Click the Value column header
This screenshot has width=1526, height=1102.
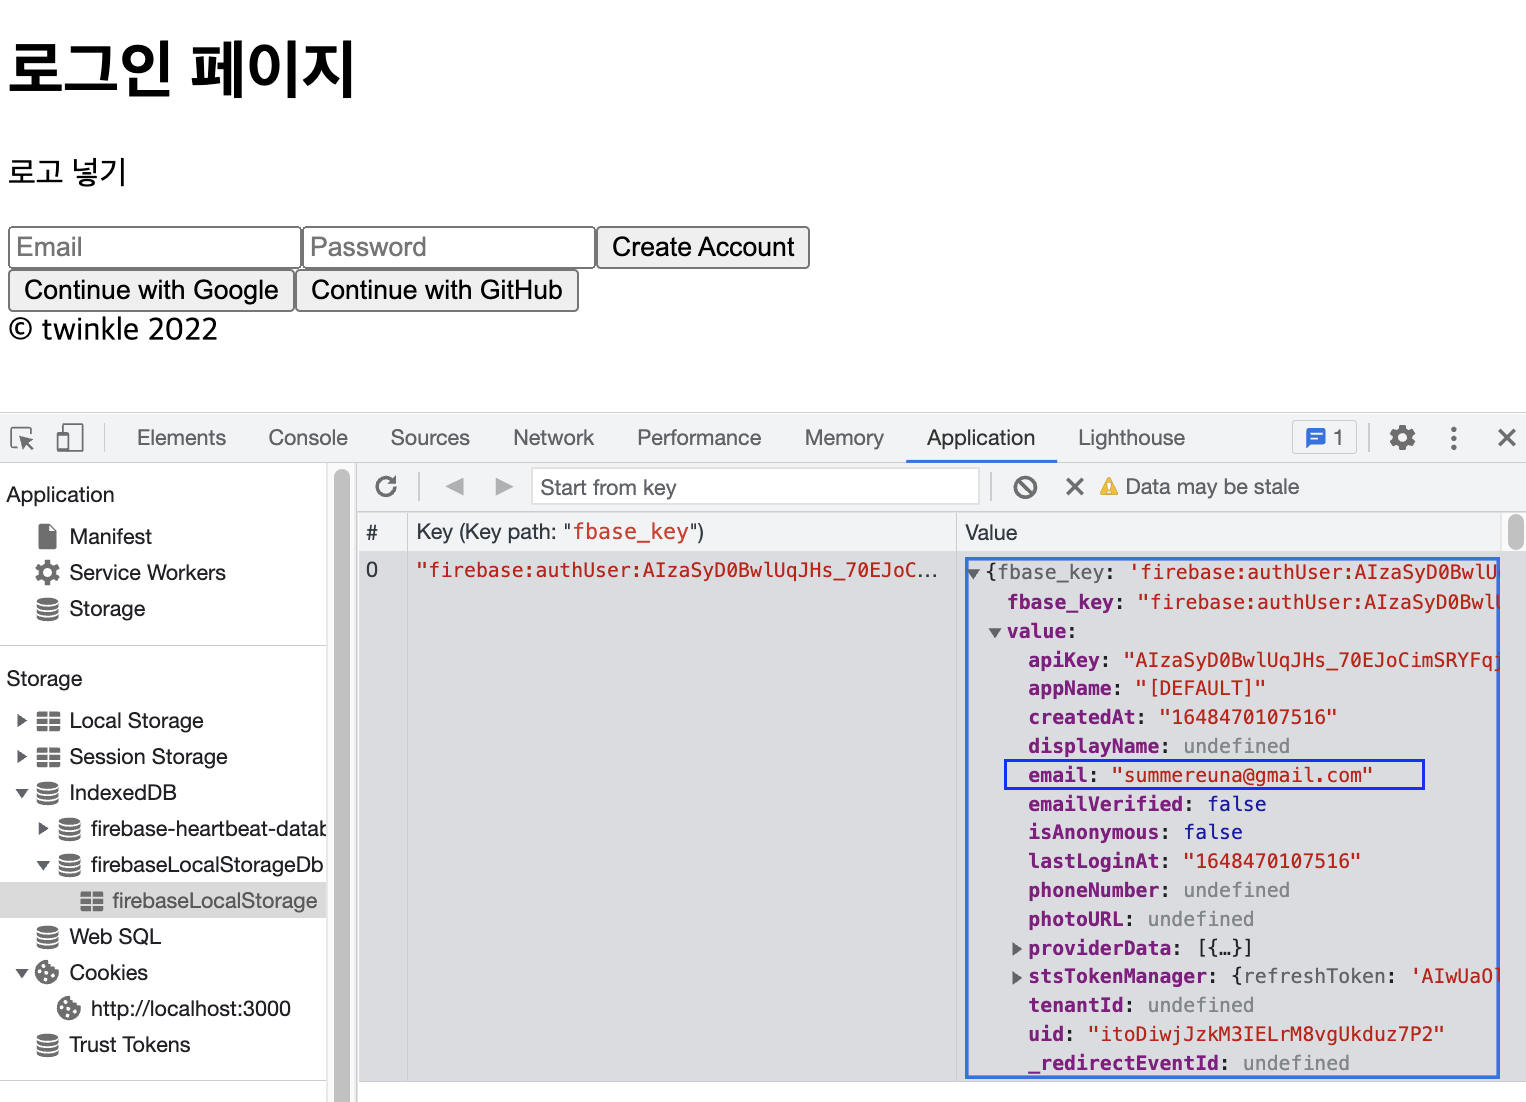coord(1229,532)
